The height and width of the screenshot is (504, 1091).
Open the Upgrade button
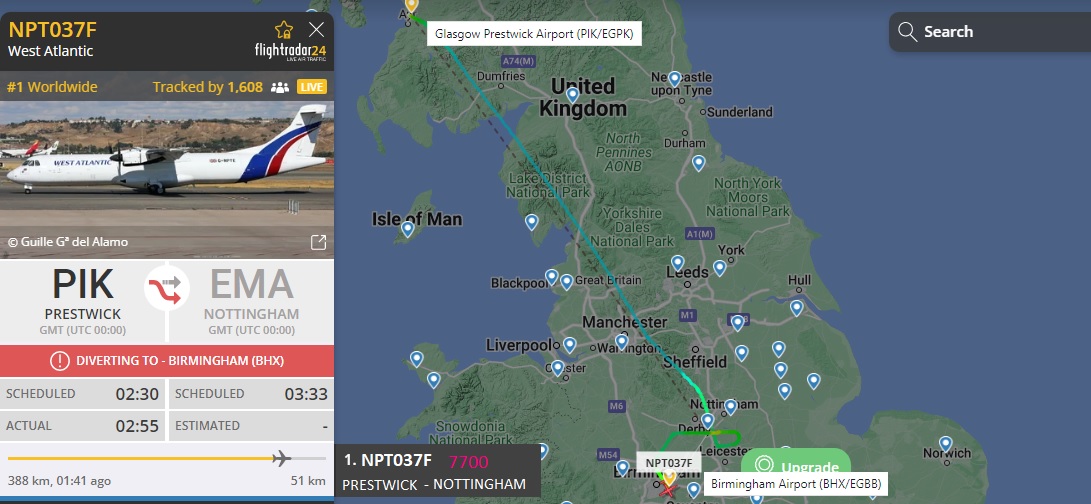click(x=796, y=466)
